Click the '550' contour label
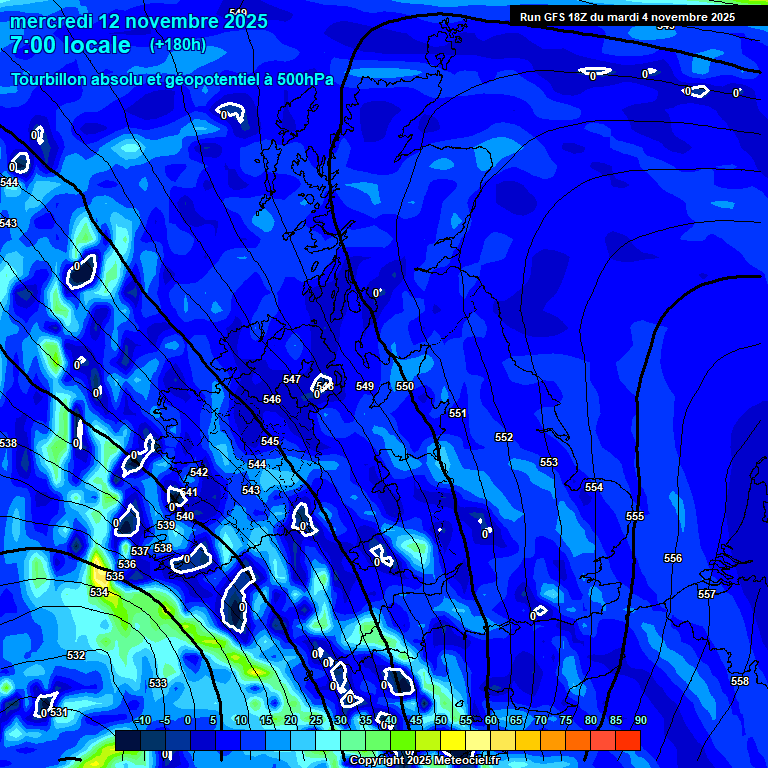 [x=405, y=386]
